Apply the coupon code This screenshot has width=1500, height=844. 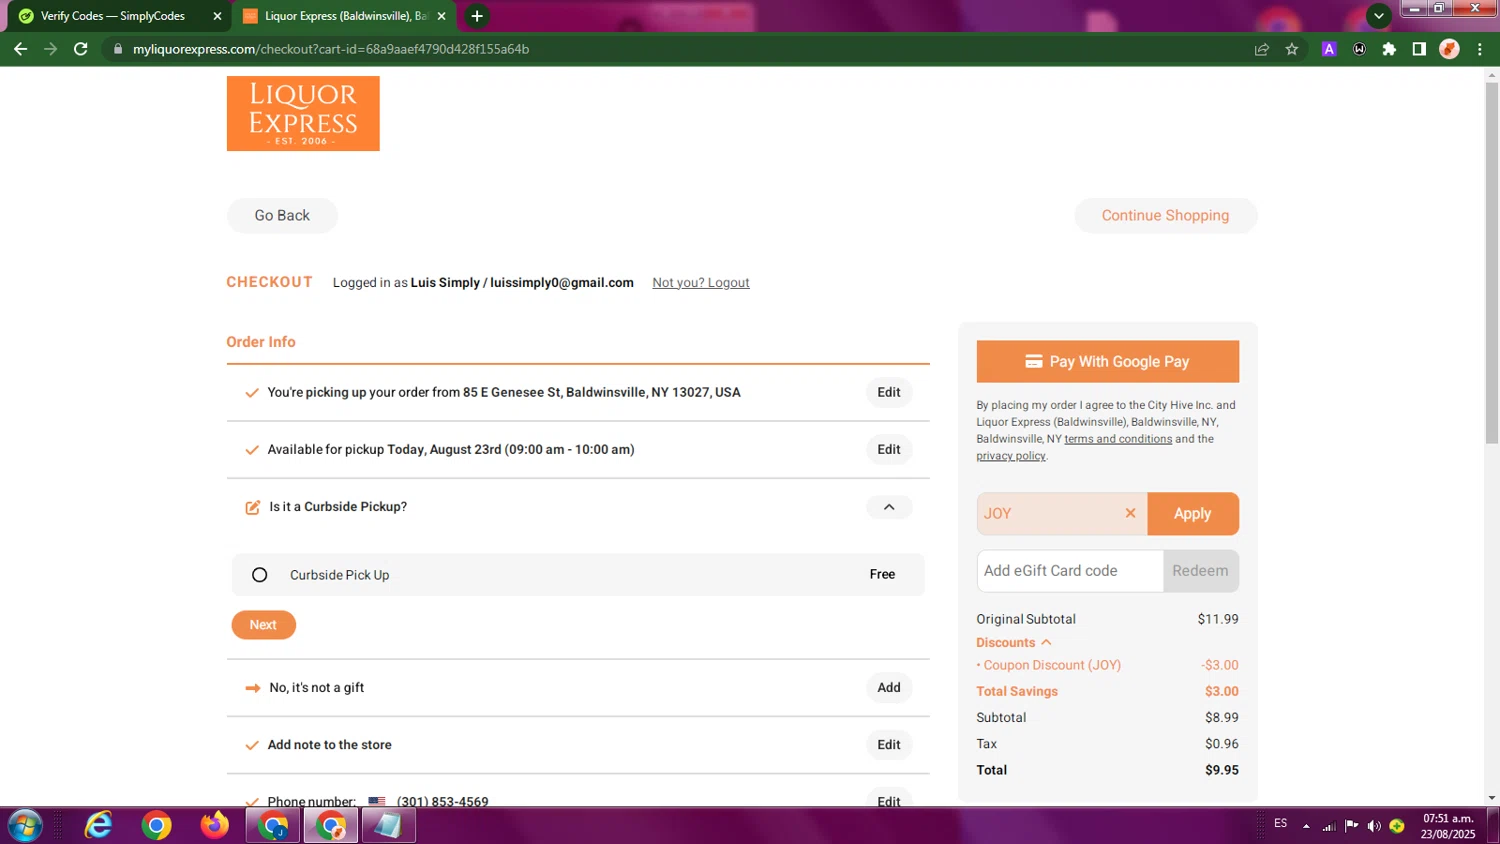(1192, 513)
